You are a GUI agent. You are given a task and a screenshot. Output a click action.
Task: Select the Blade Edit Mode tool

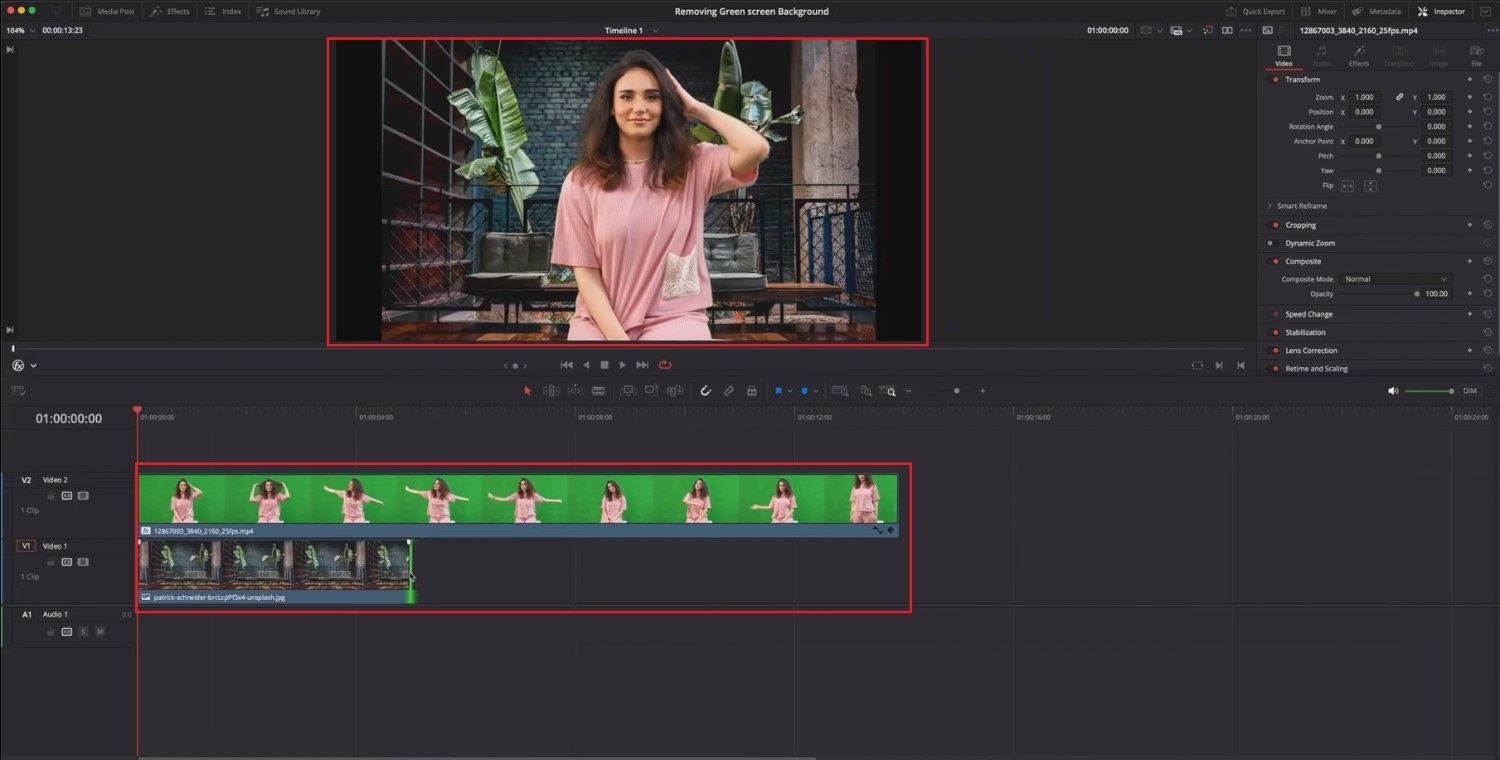click(x=598, y=391)
